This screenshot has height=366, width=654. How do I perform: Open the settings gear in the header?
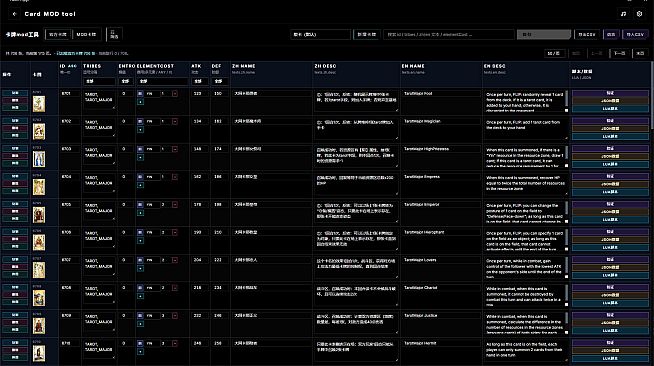click(639, 14)
